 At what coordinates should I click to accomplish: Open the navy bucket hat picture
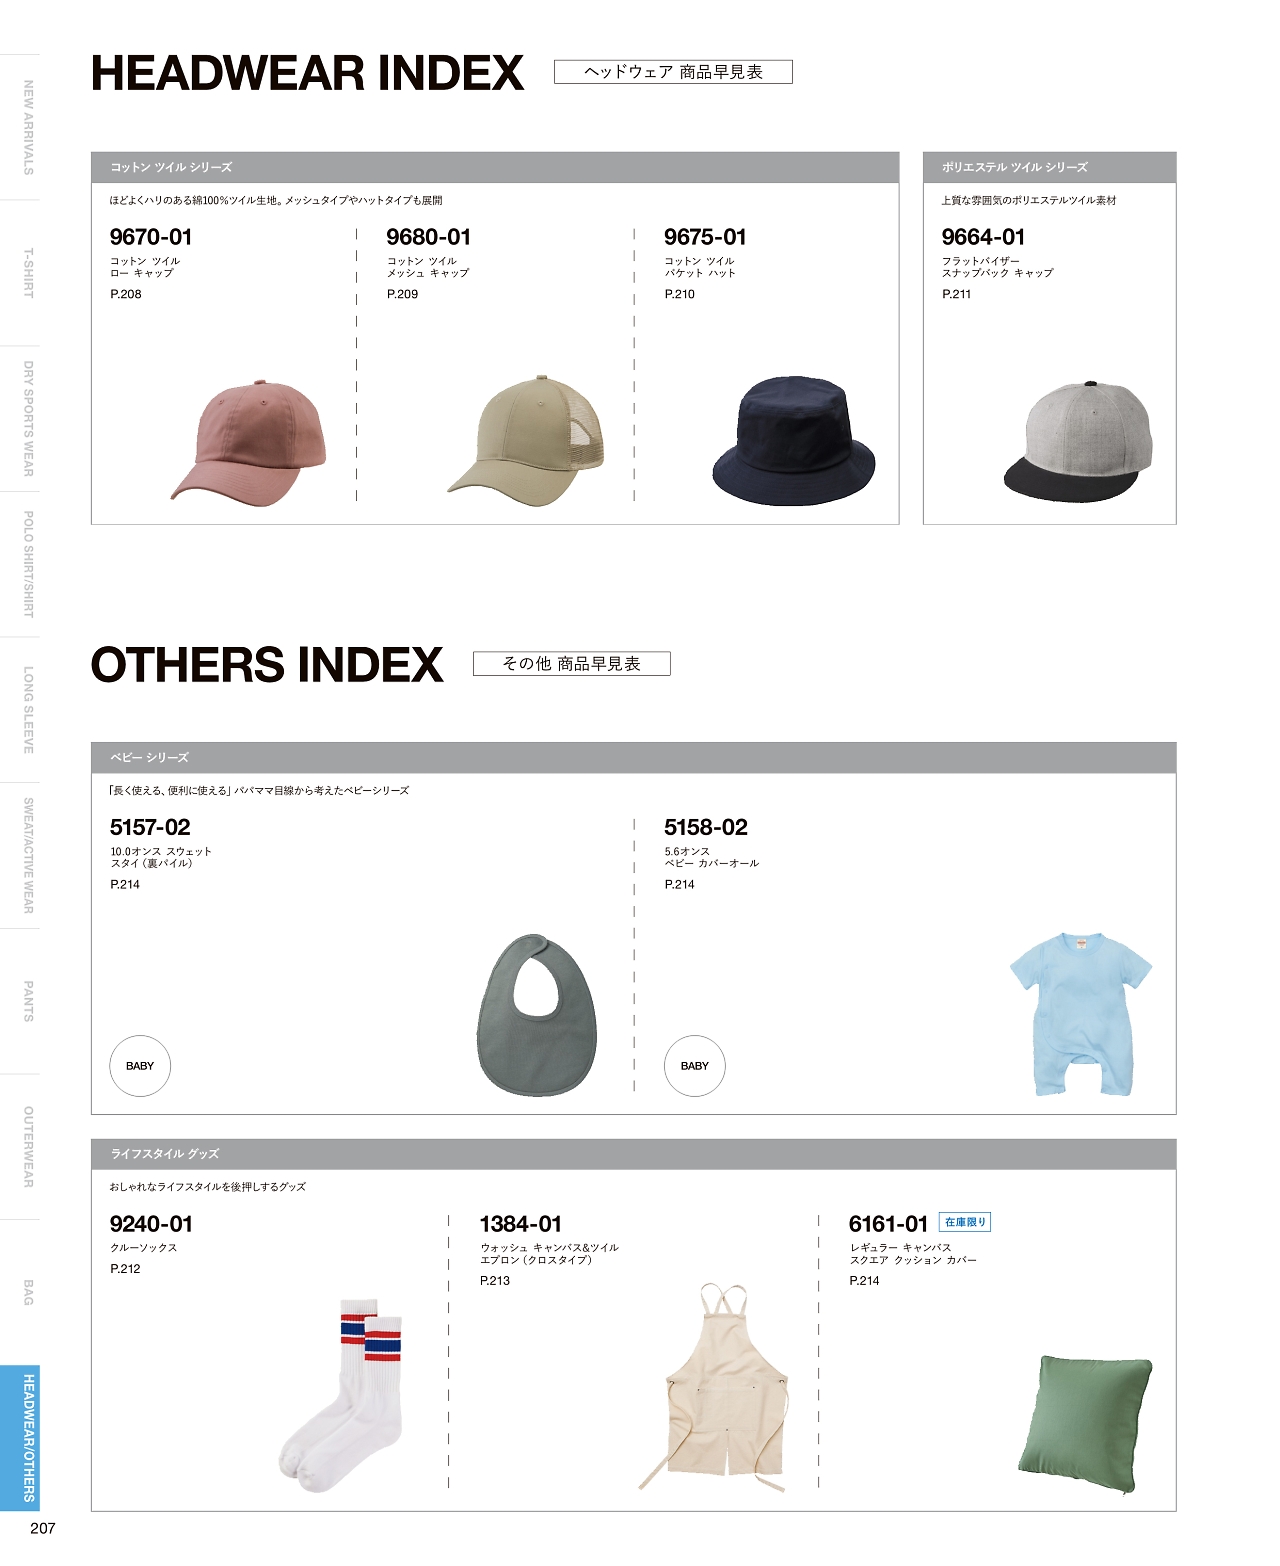click(794, 441)
